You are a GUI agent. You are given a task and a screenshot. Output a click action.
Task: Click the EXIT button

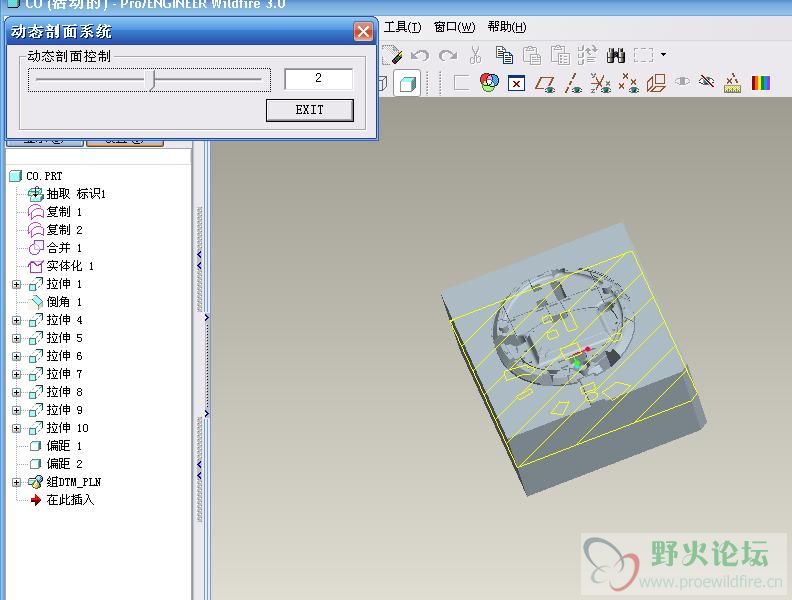click(x=310, y=110)
